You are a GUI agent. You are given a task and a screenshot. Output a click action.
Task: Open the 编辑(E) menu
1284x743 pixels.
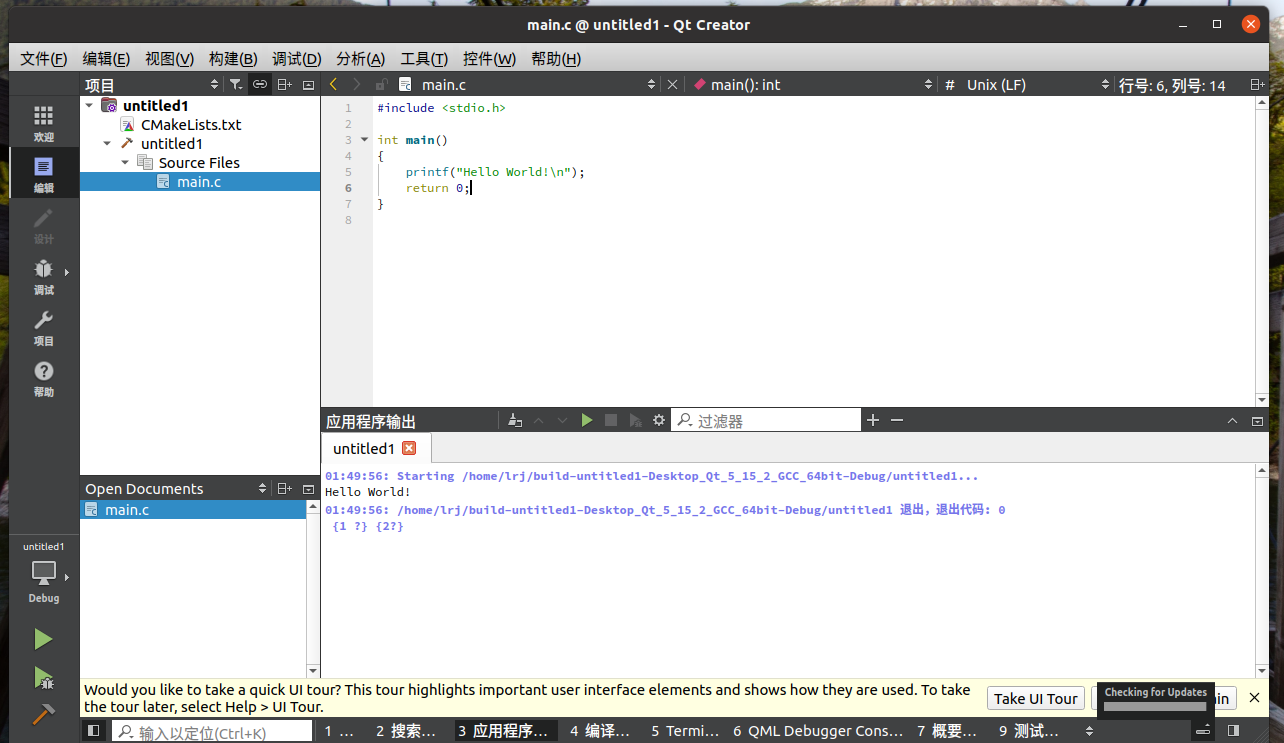[106, 59]
